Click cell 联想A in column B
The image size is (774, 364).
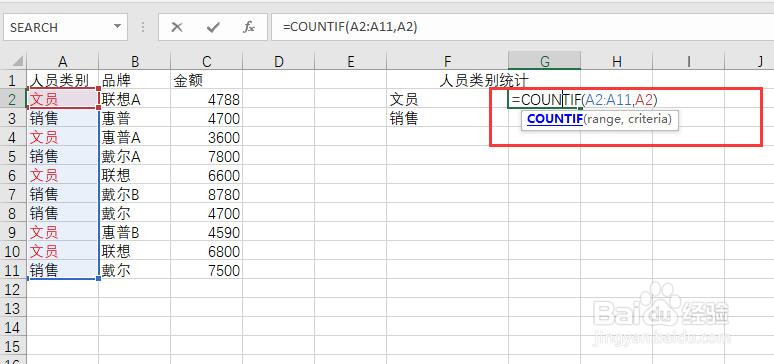(x=135, y=99)
